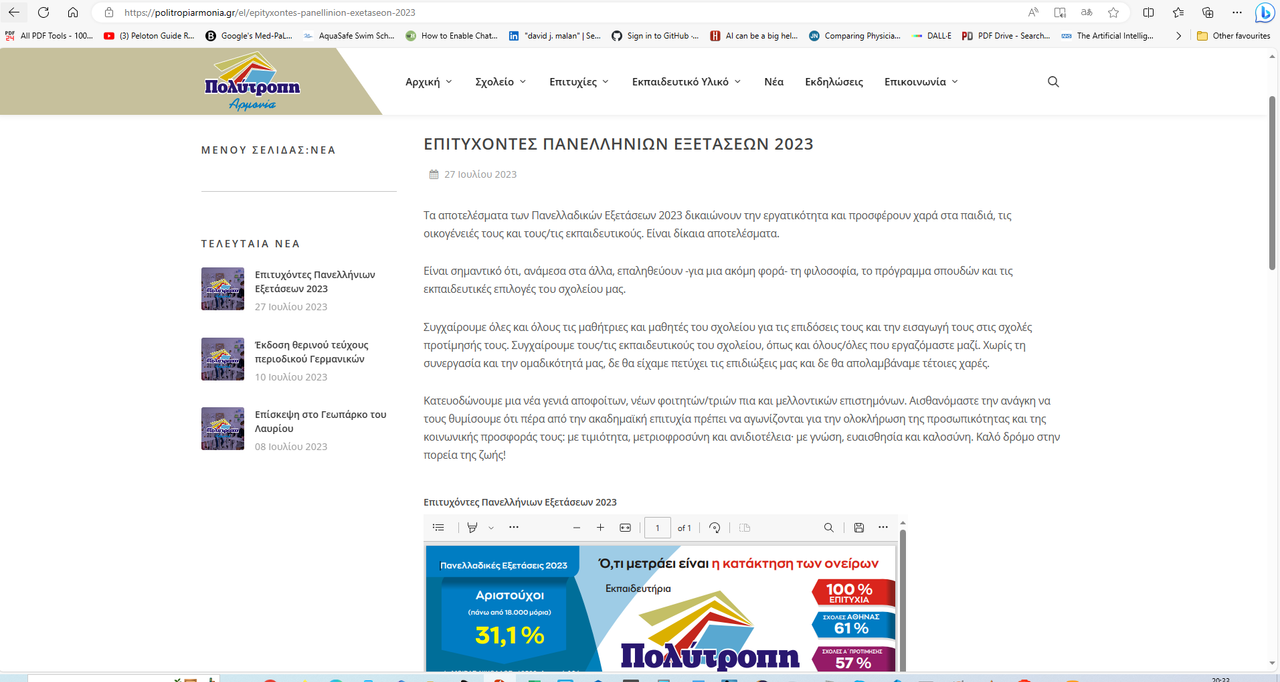The image size is (1280, 682).
Task: Zoom out the PDF with the minus icon
Action: [577, 527]
